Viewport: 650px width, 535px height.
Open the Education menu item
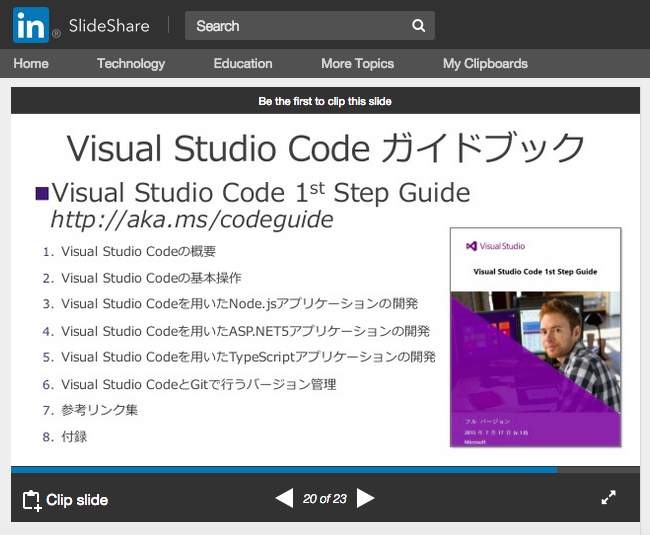click(x=243, y=63)
